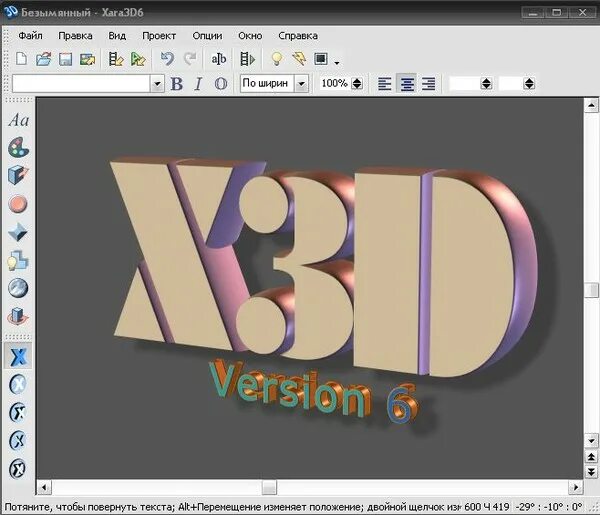Click the page-down arrow below the scrollbar
Image resolution: width=600 pixels, height=515 pixels.
pos(591,471)
